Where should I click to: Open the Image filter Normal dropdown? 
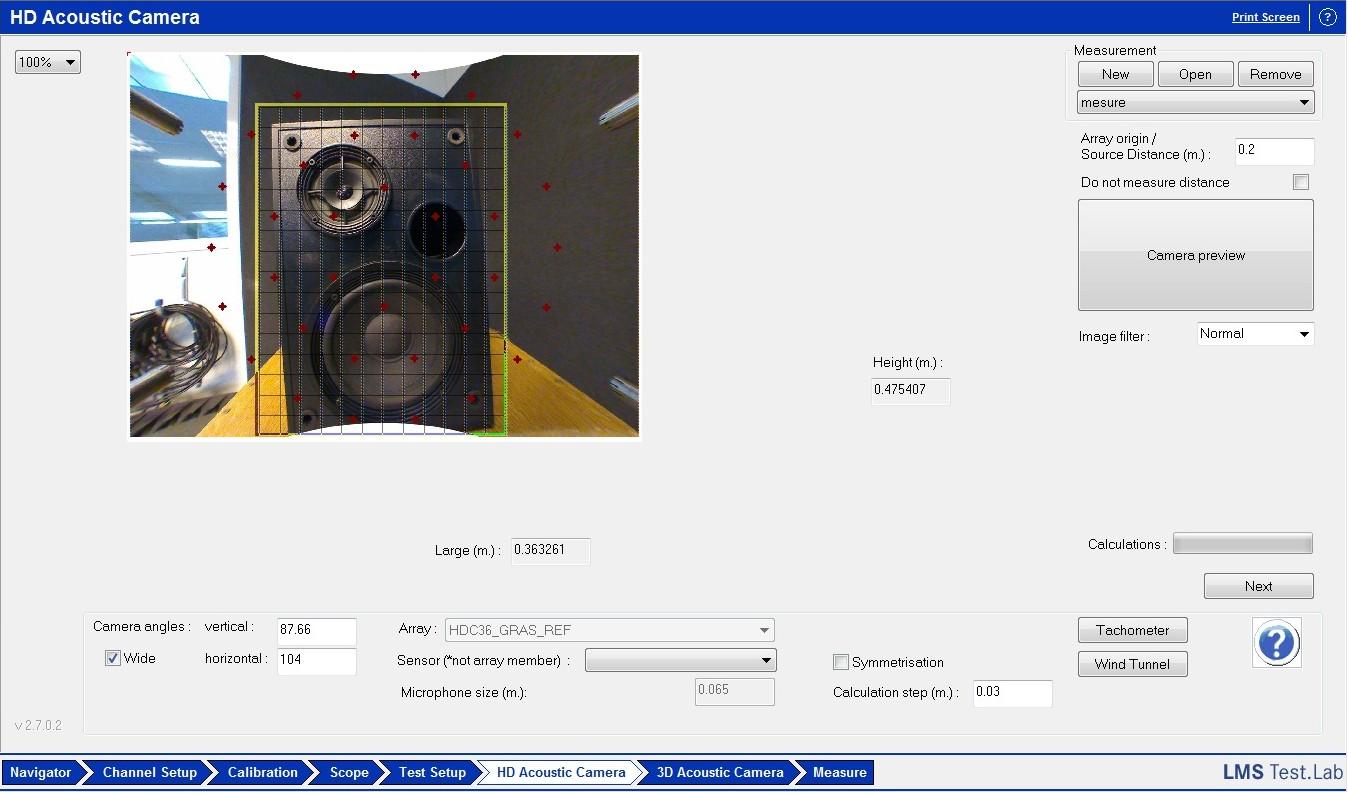coord(1256,334)
